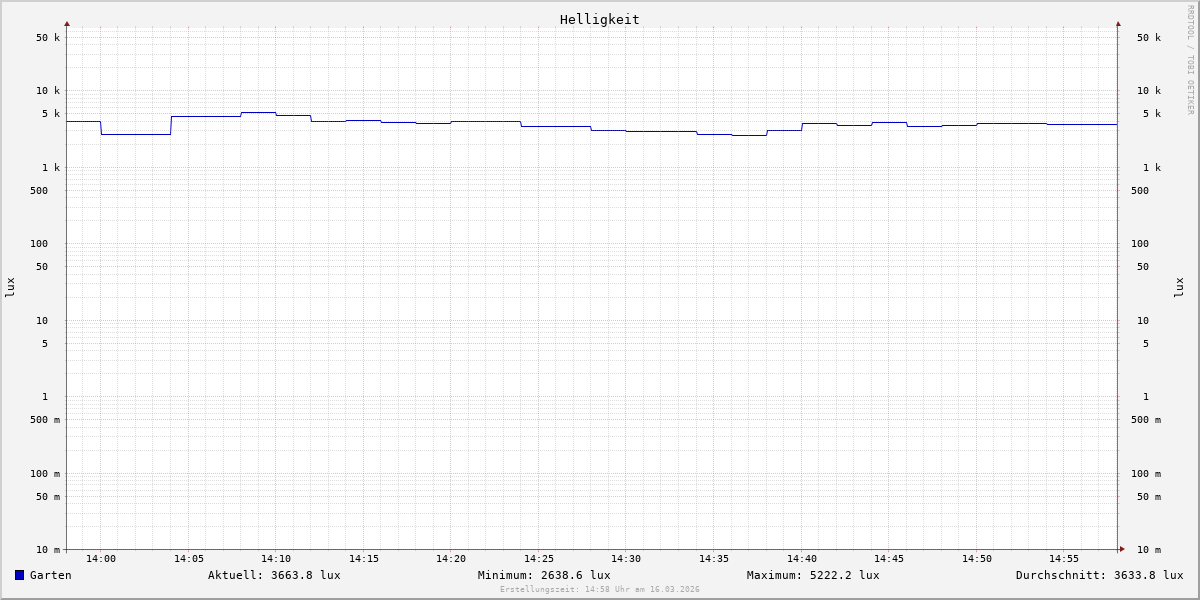
Task: Click the blue Garten legend color square
Action: [19, 575]
